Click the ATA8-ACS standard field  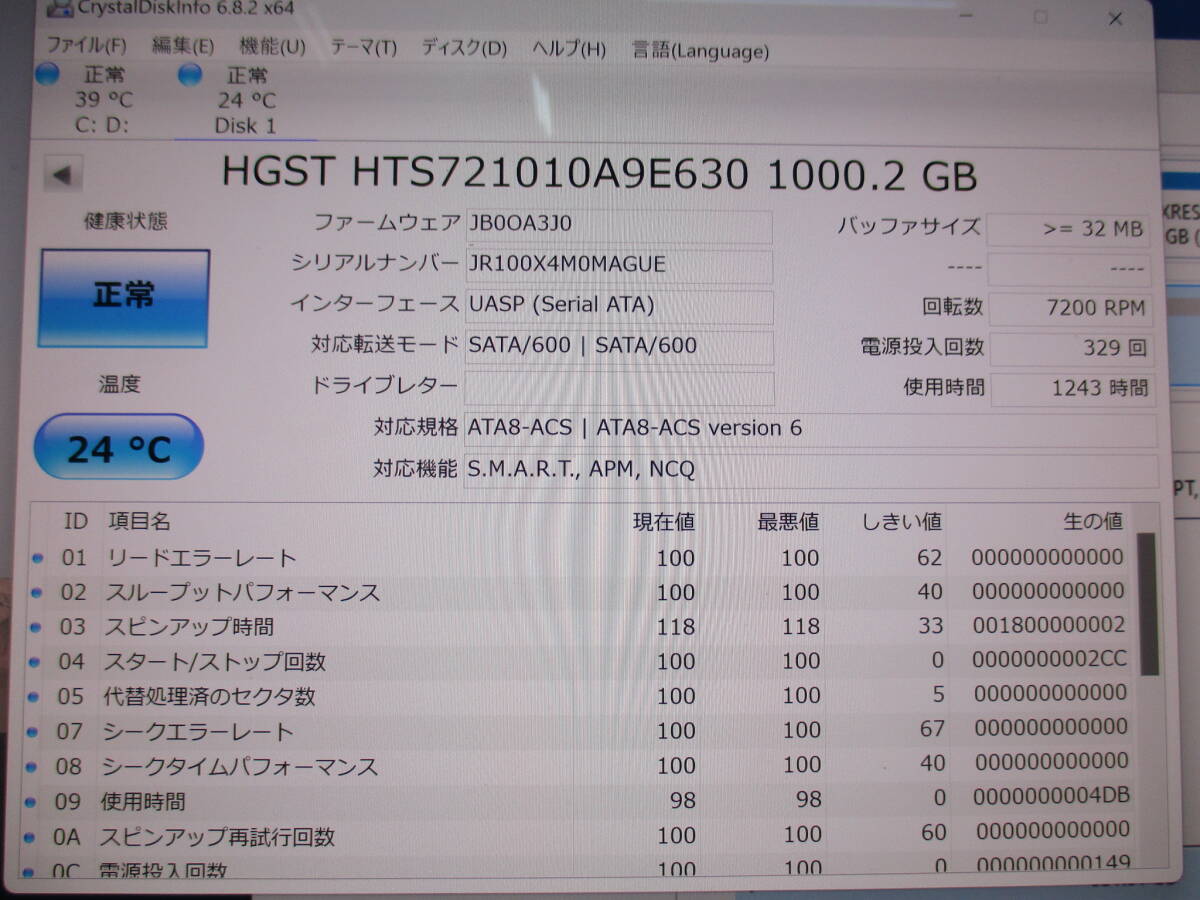pyautogui.click(x=811, y=430)
